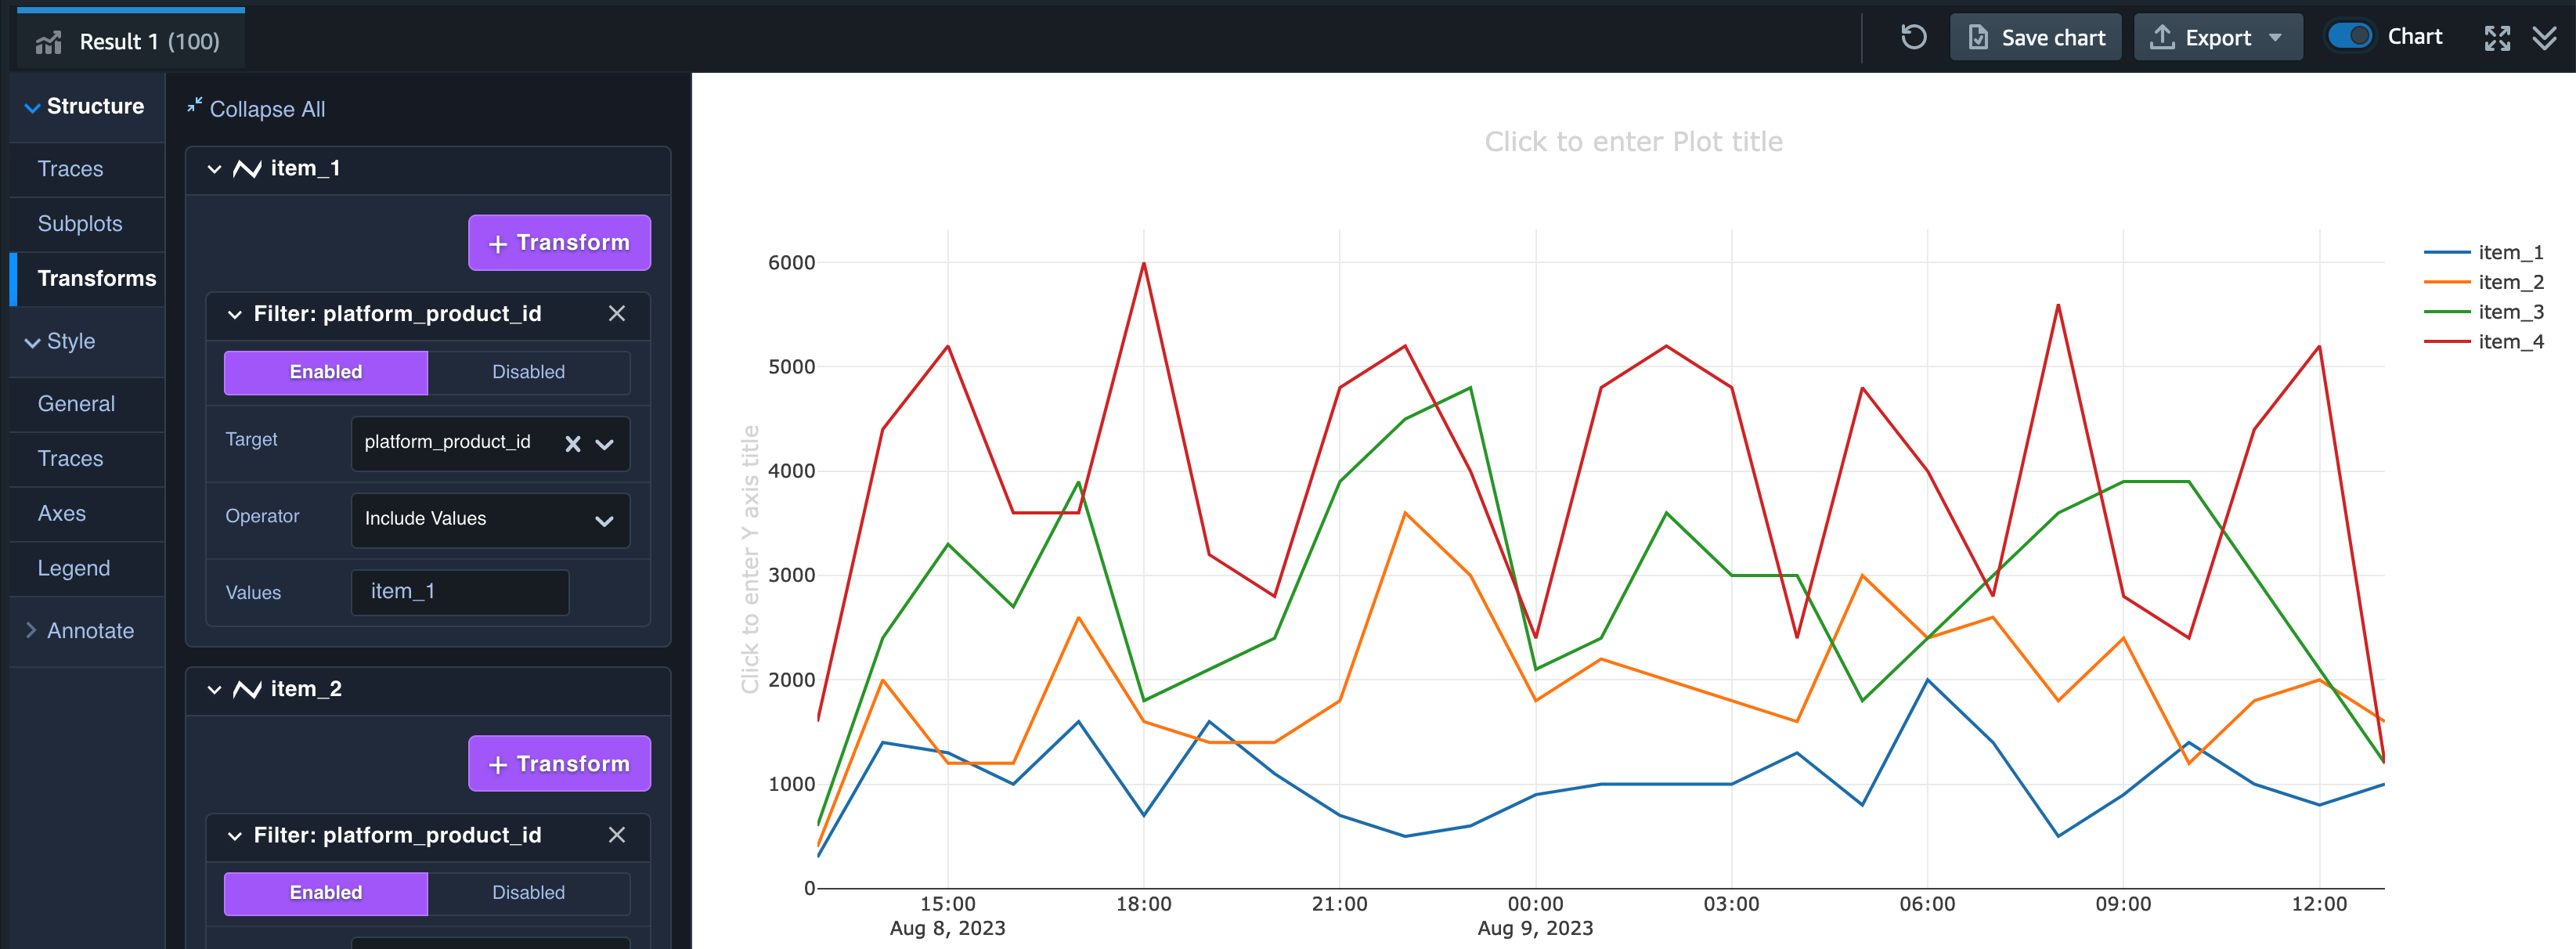Select Disabled for item_2 filter
The width and height of the screenshot is (2576, 949).
coord(528,893)
